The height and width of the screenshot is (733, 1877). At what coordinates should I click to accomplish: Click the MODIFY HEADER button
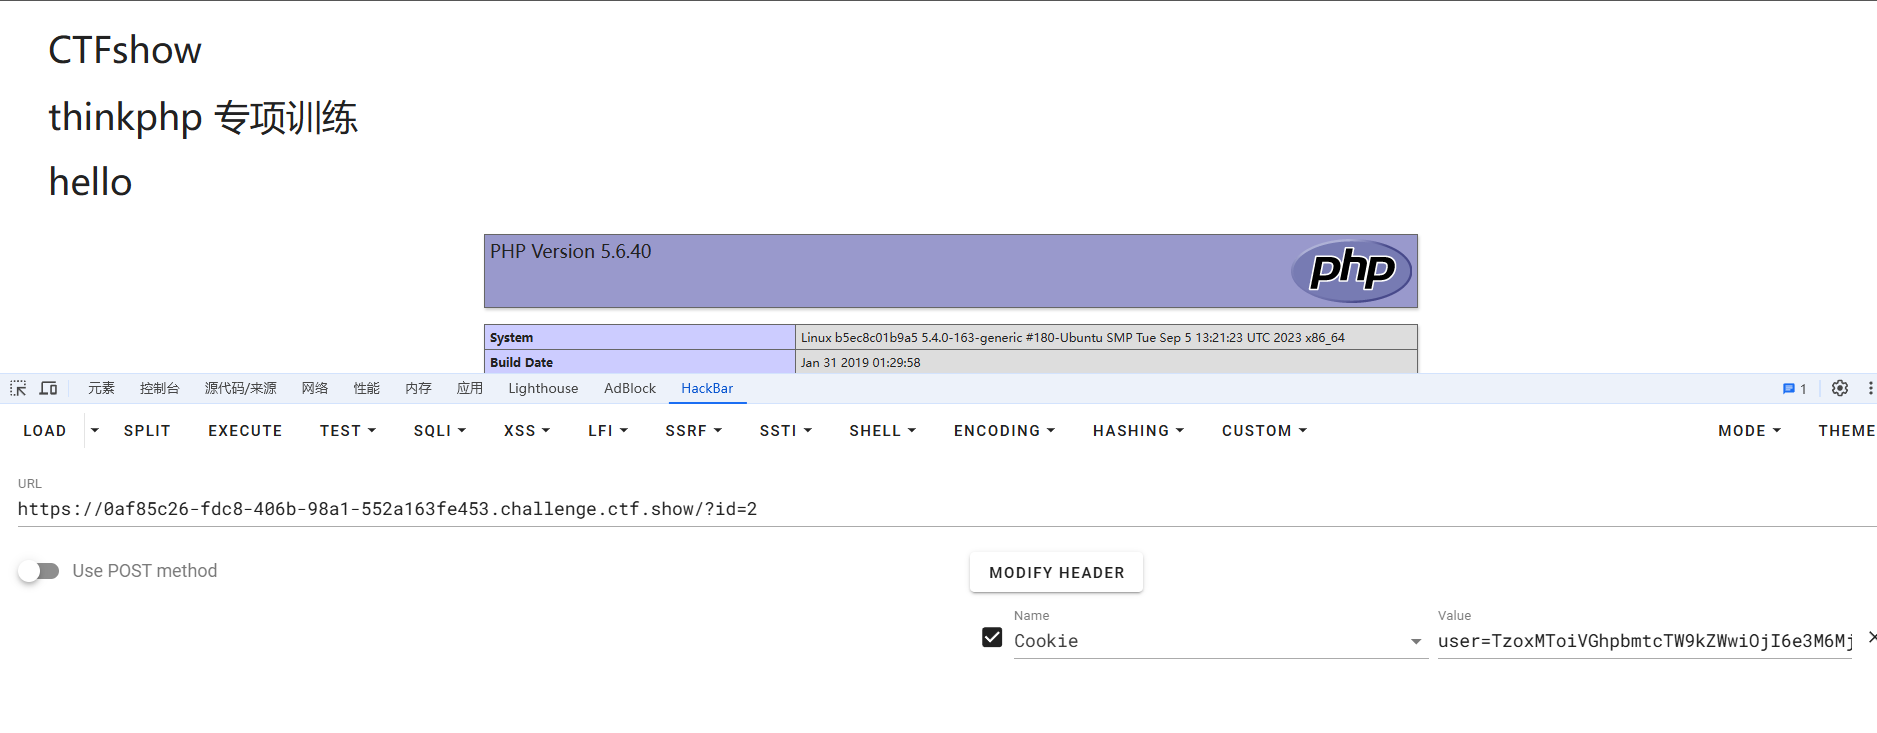tap(1056, 573)
